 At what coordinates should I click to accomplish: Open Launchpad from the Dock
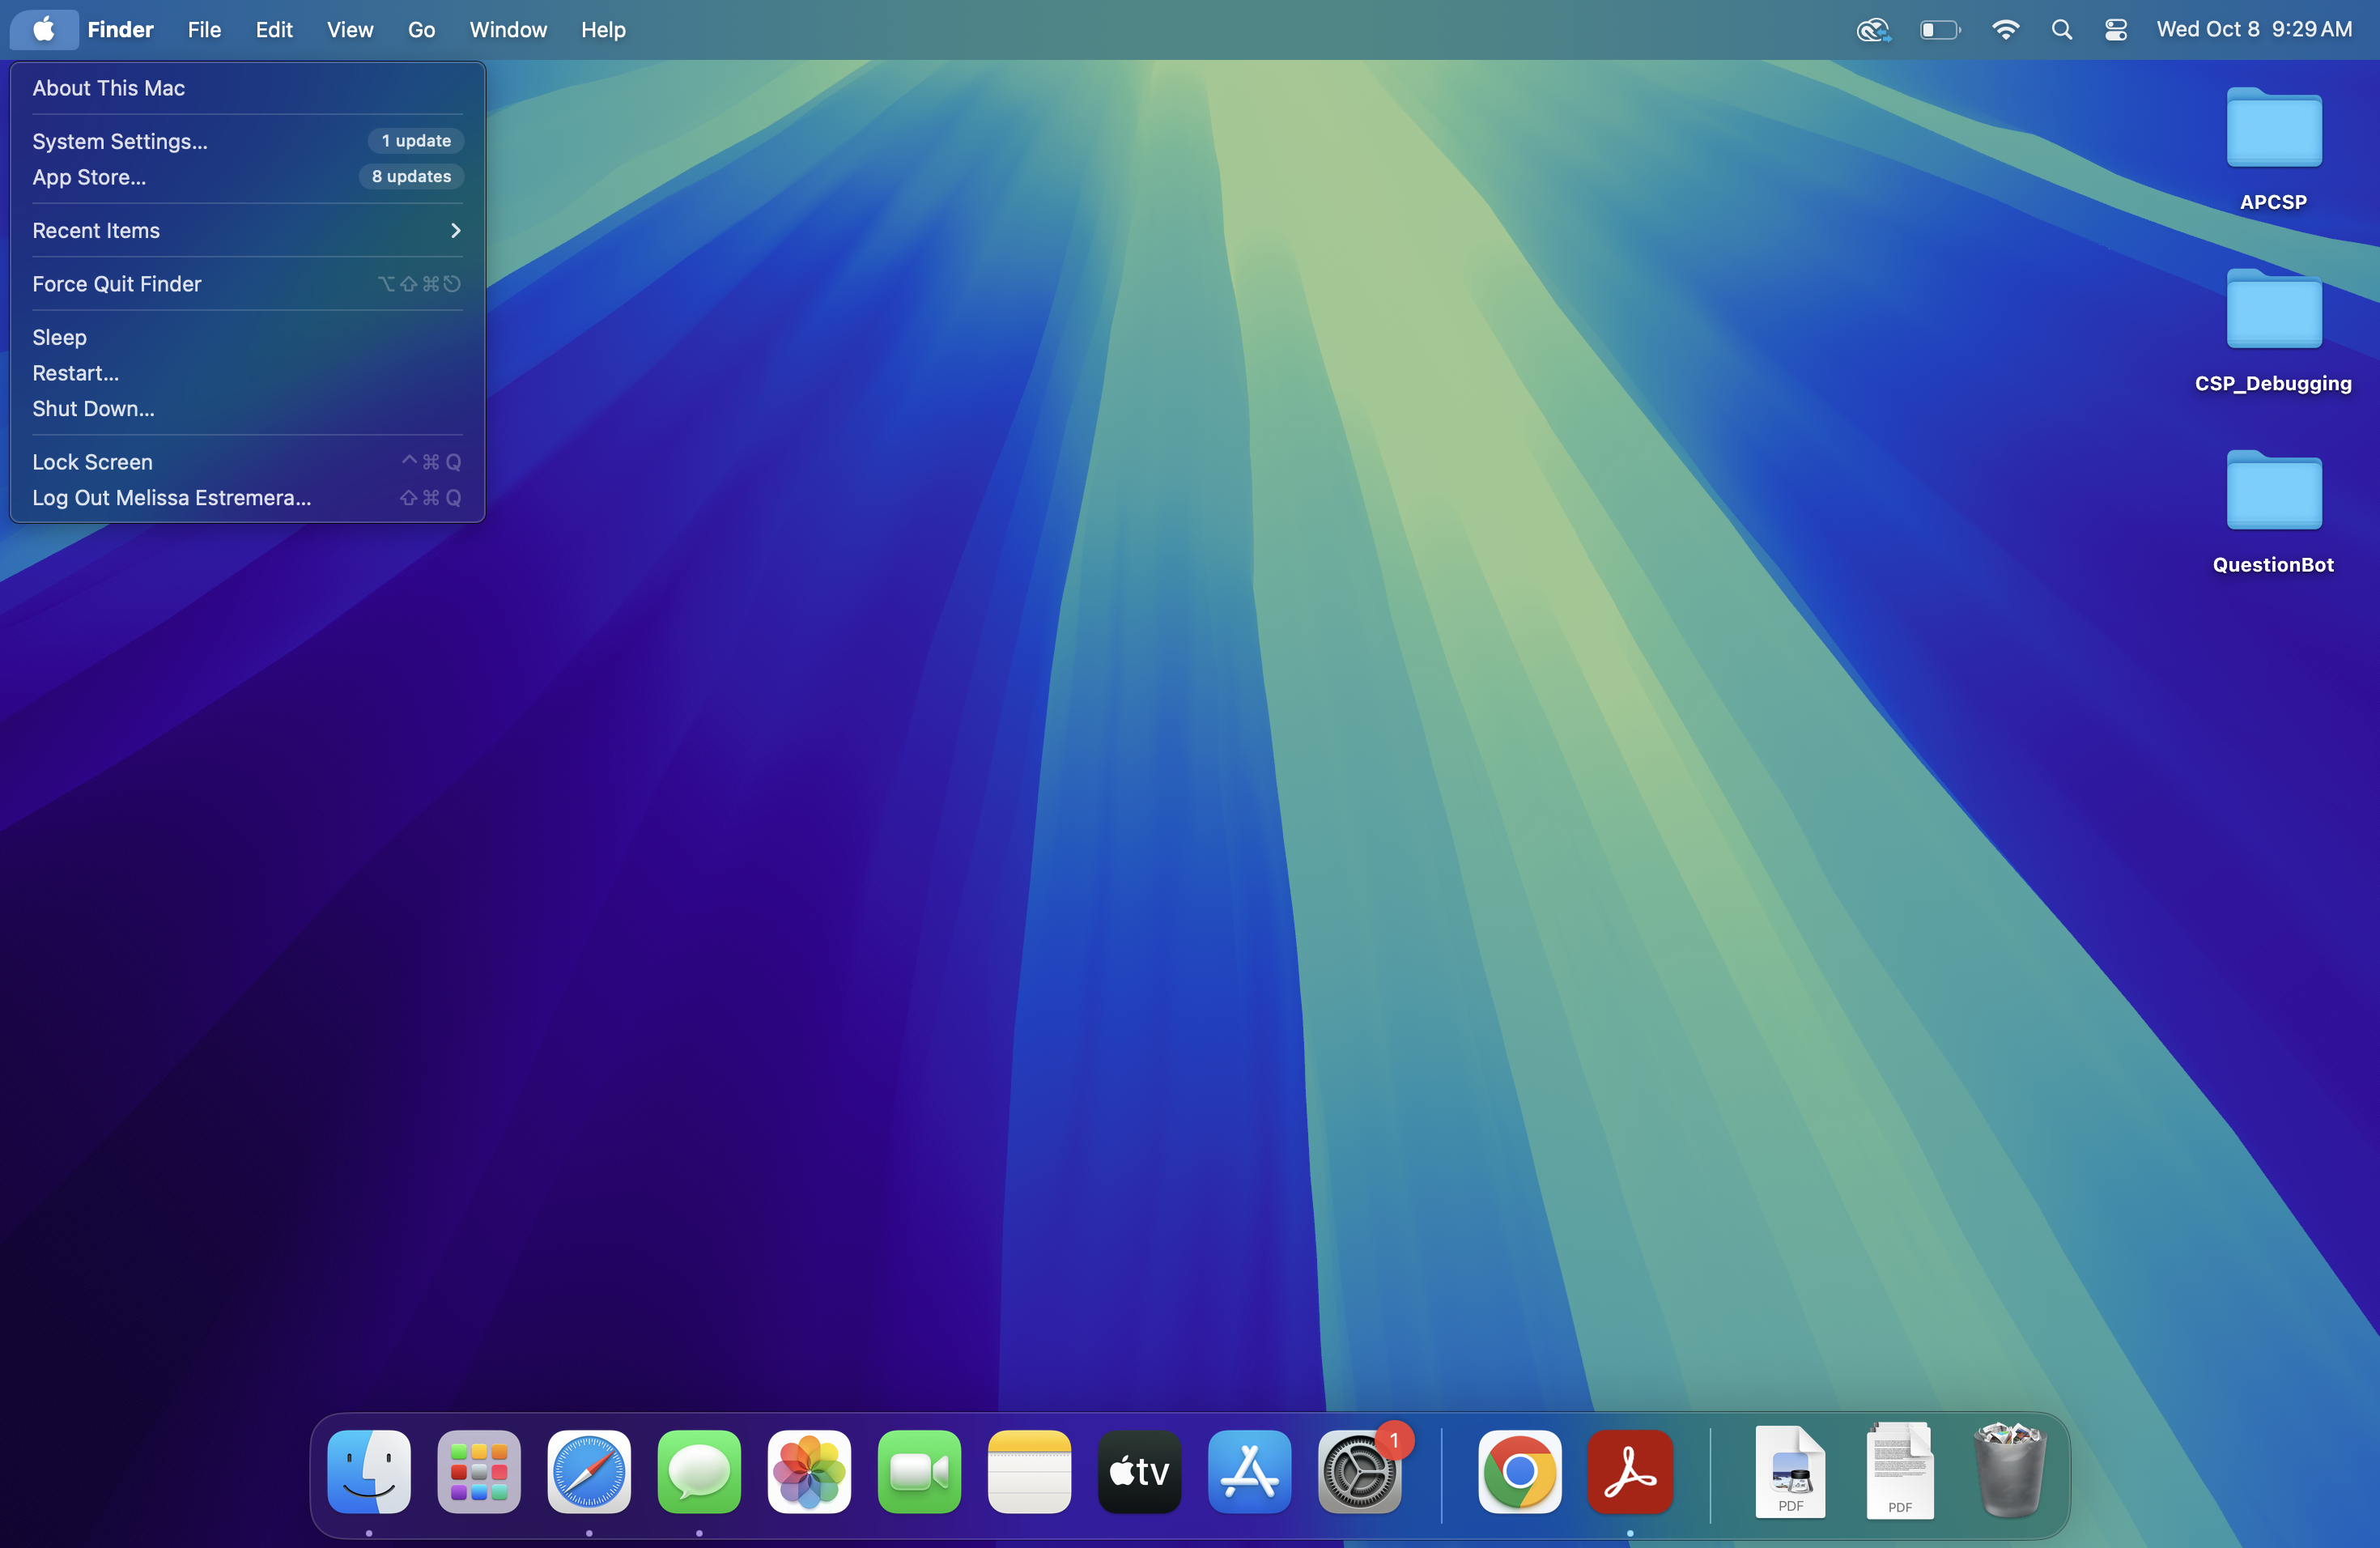pos(479,1471)
